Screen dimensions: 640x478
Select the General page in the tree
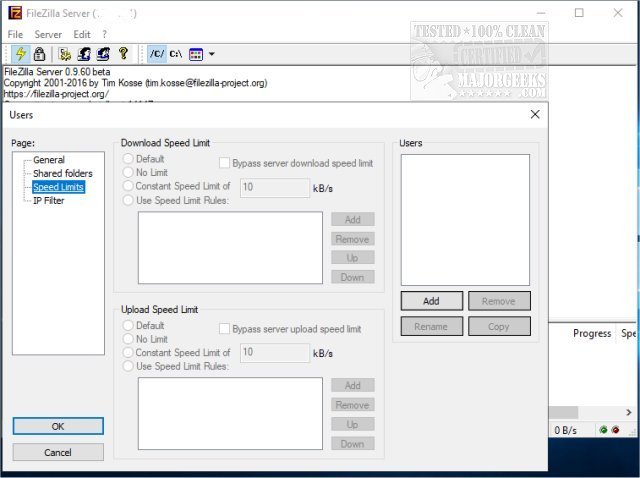49,160
